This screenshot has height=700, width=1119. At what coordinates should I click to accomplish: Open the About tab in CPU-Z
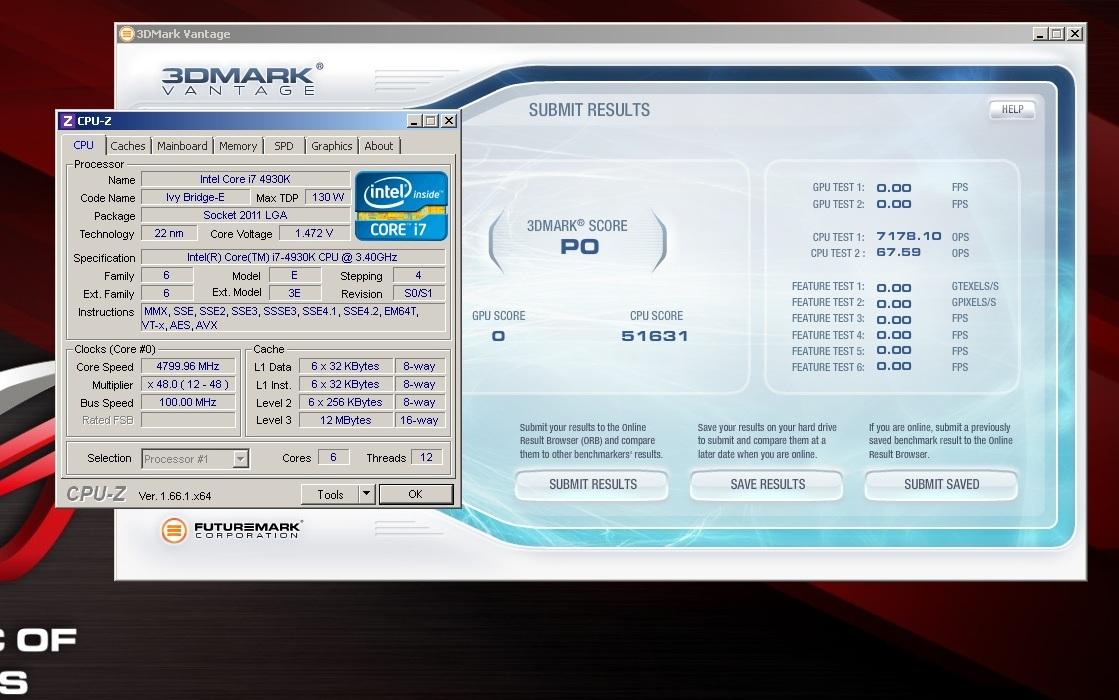pyautogui.click(x=378, y=146)
